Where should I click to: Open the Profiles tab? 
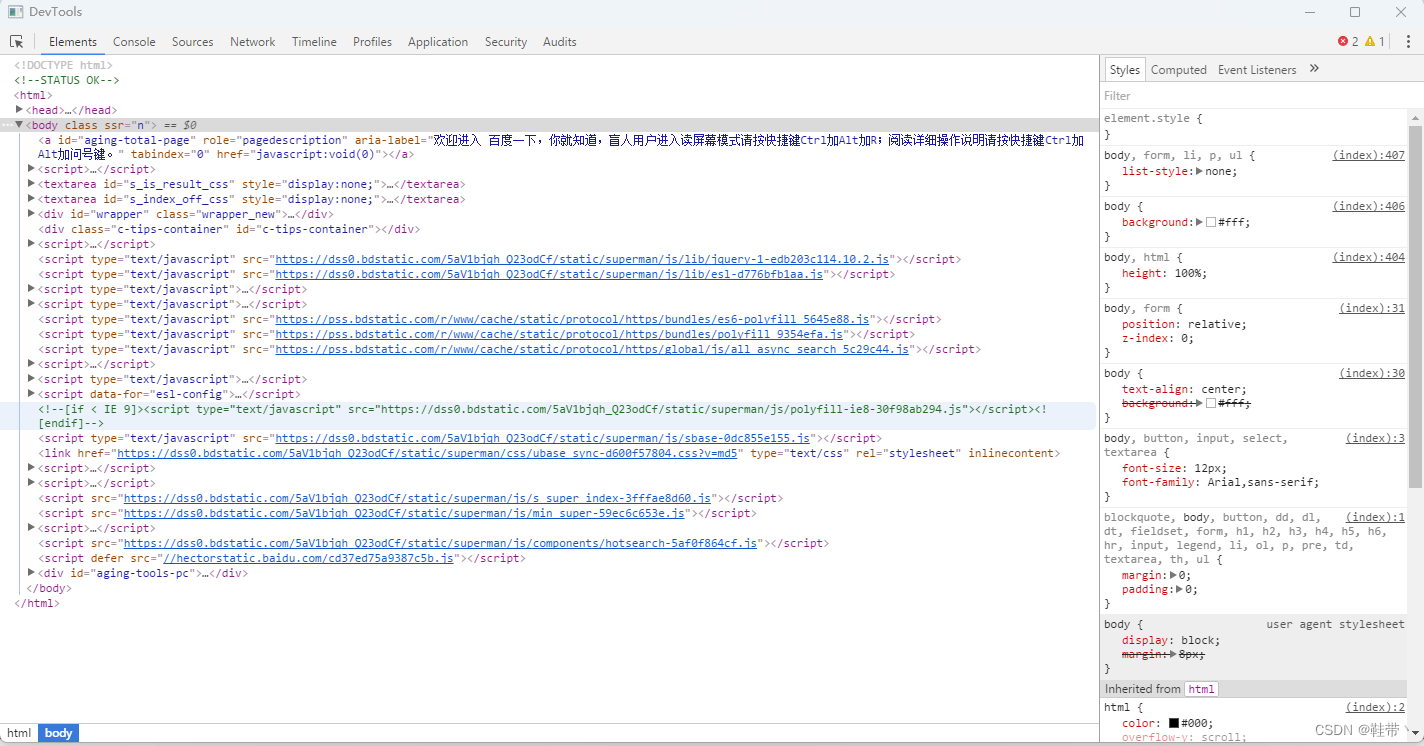(372, 42)
